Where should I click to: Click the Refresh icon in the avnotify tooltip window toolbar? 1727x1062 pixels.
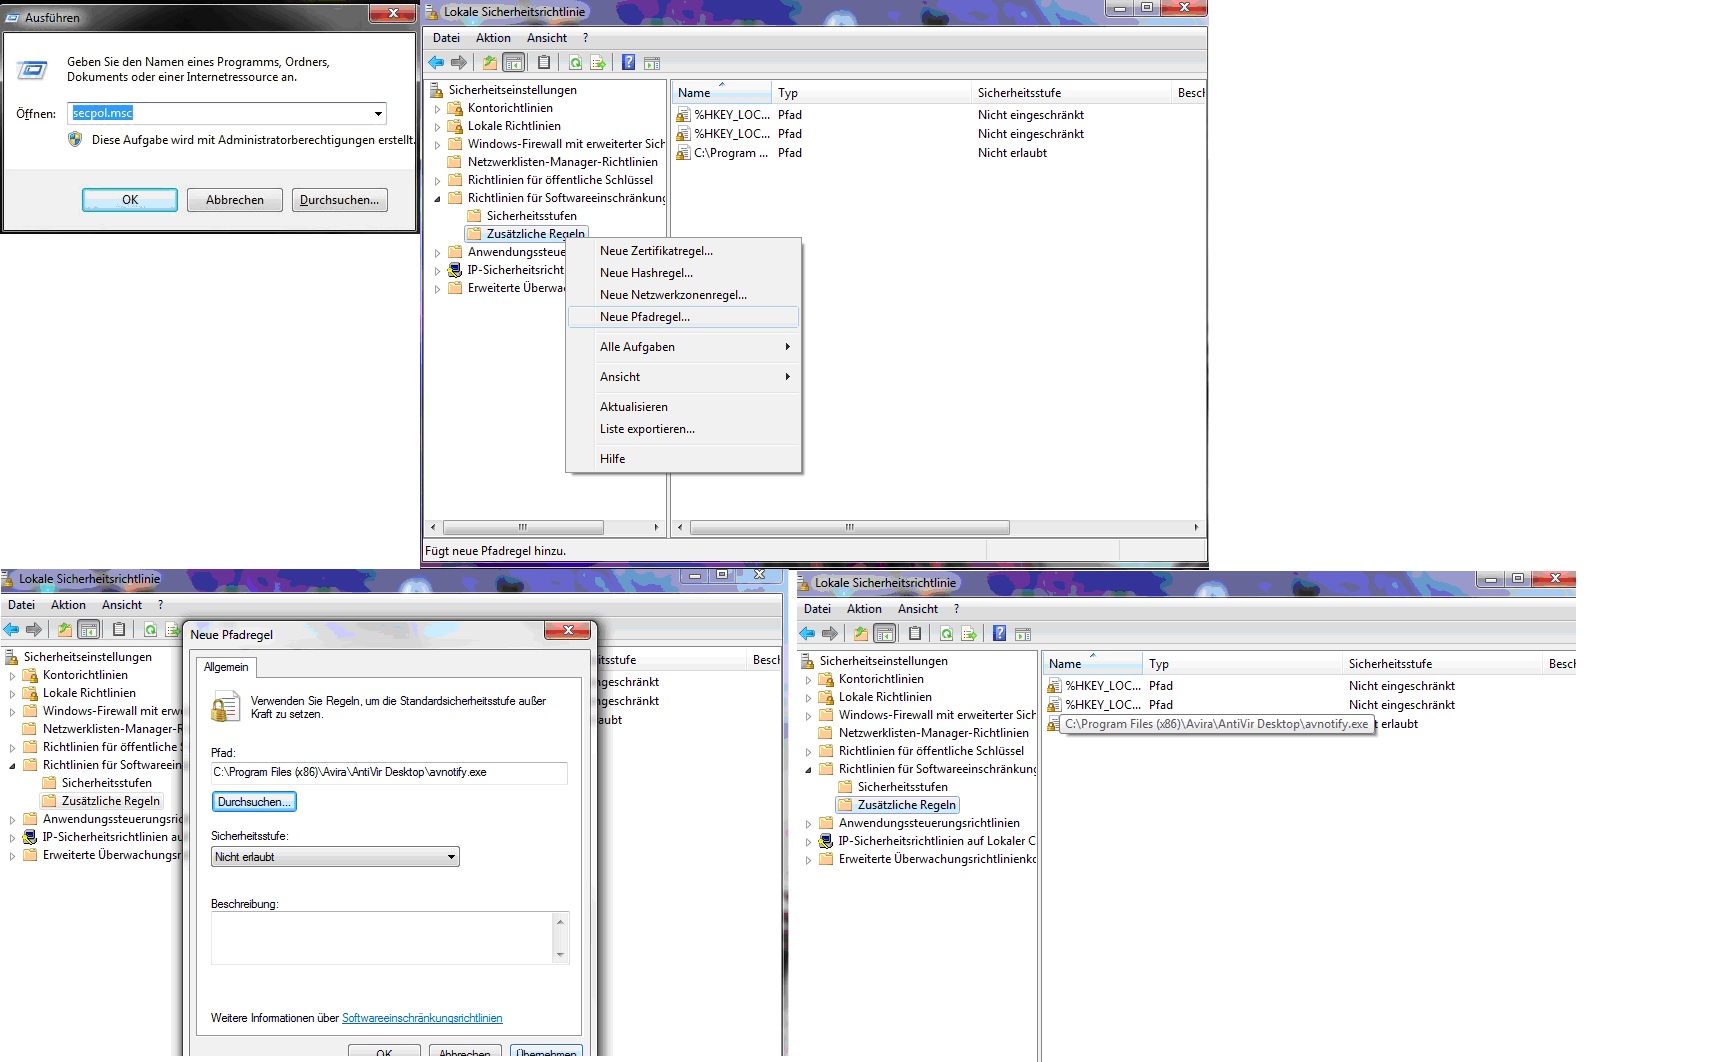point(946,634)
